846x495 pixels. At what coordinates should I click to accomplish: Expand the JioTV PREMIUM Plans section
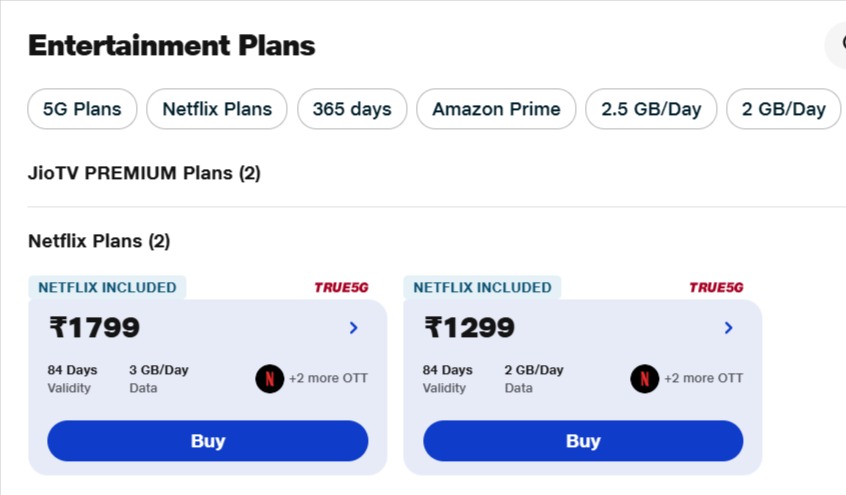144,173
